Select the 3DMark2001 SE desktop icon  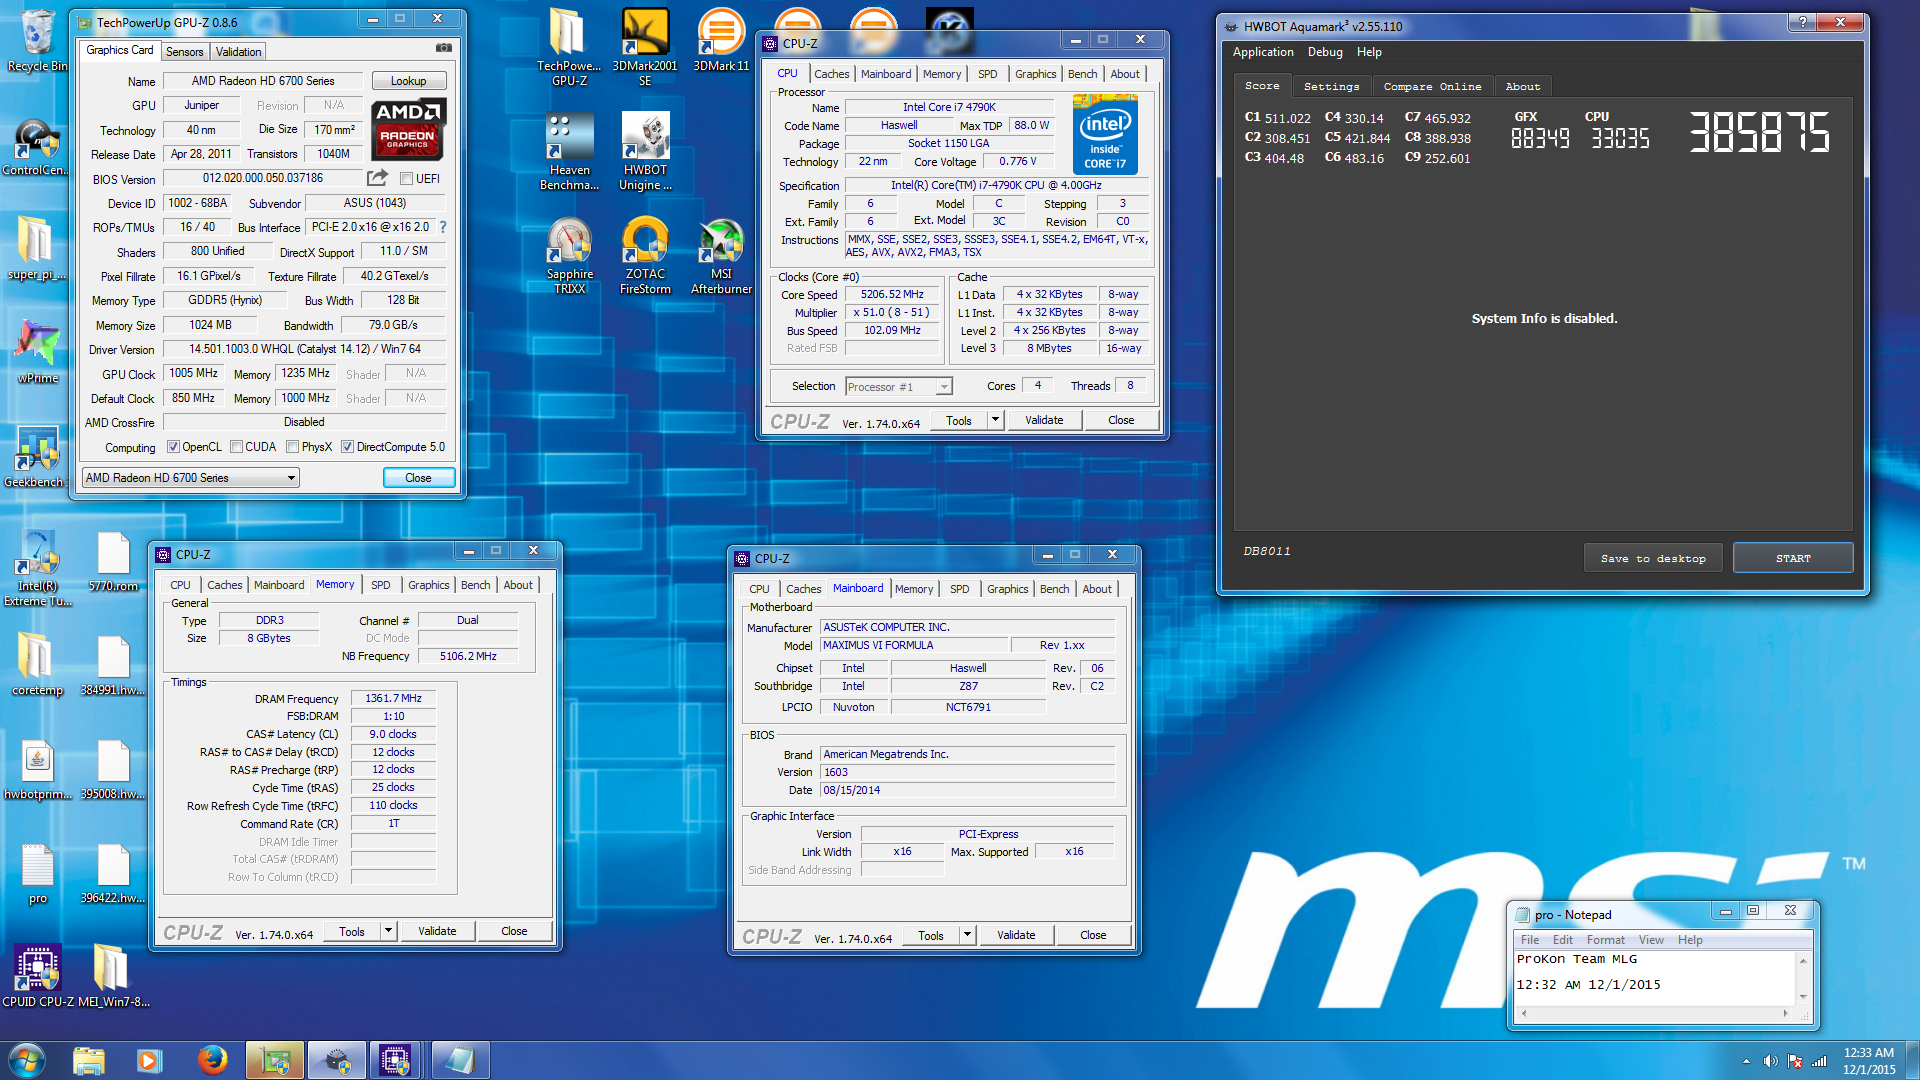[645, 47]
